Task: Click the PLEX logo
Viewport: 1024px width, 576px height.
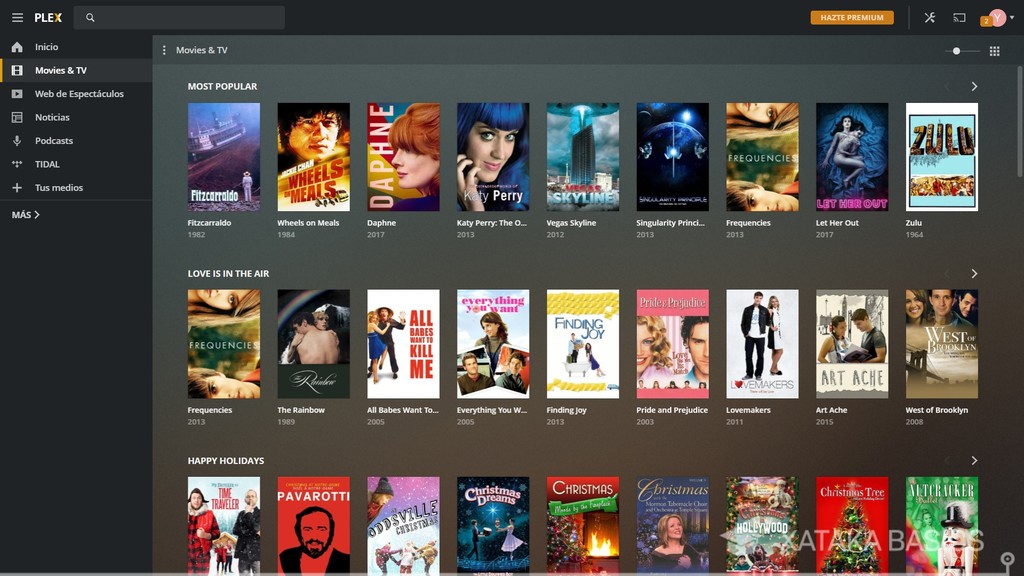Action: click(48, 16)
